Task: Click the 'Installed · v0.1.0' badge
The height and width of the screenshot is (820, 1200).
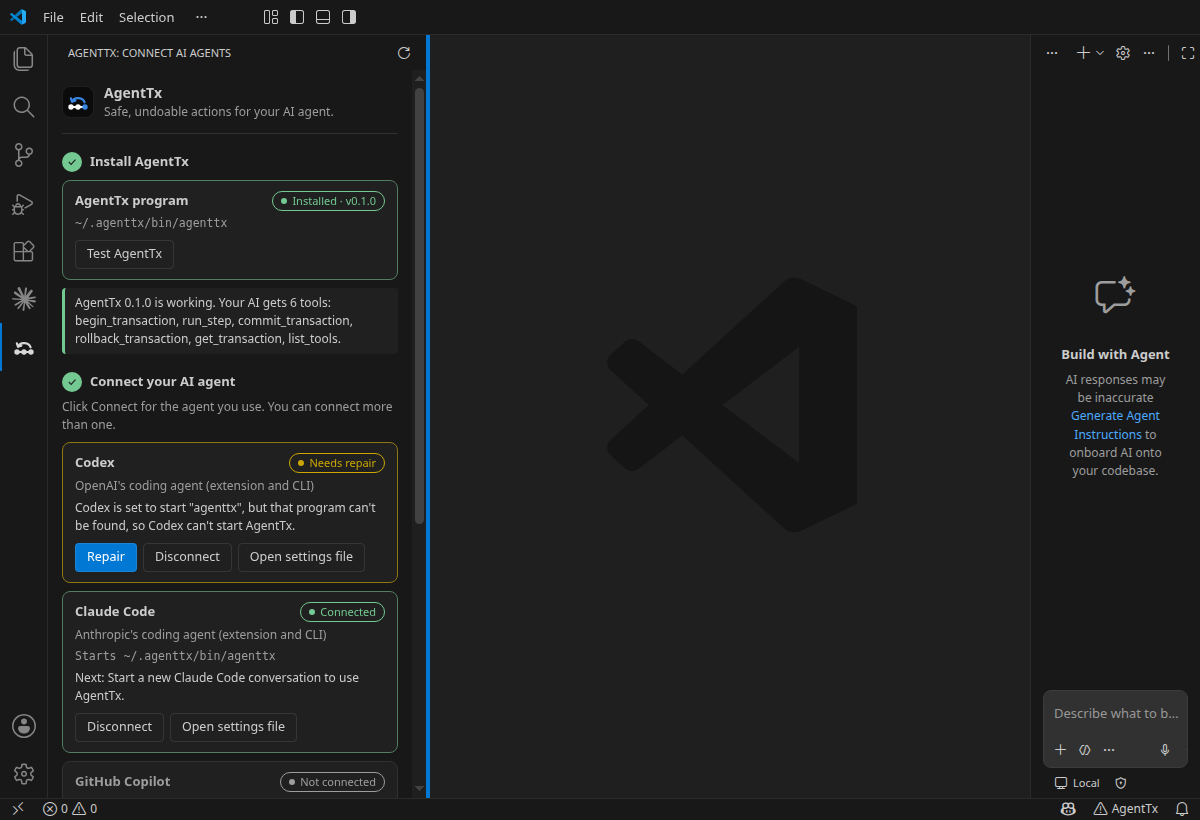Action: click(x=328, y=201)
